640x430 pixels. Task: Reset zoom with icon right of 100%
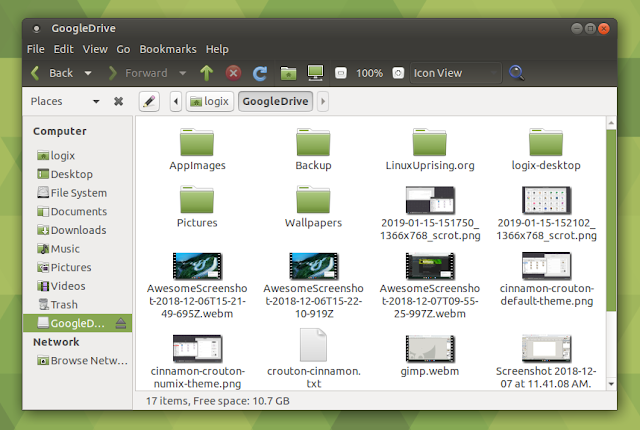[x=398, y=73]
